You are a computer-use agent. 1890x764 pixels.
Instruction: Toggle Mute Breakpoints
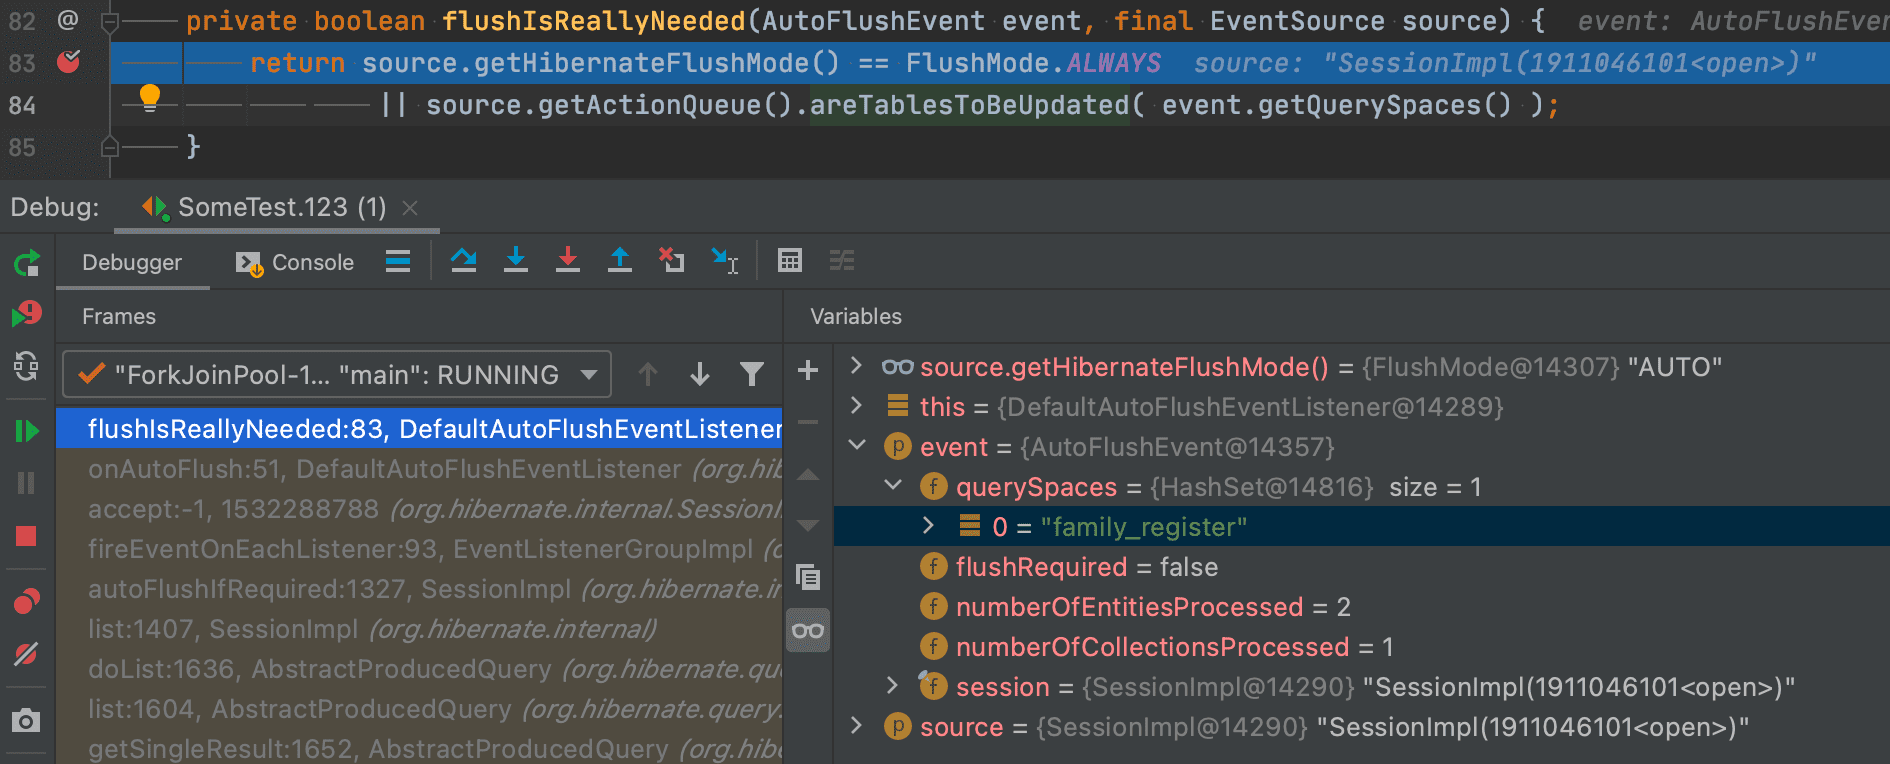[27, 655]
